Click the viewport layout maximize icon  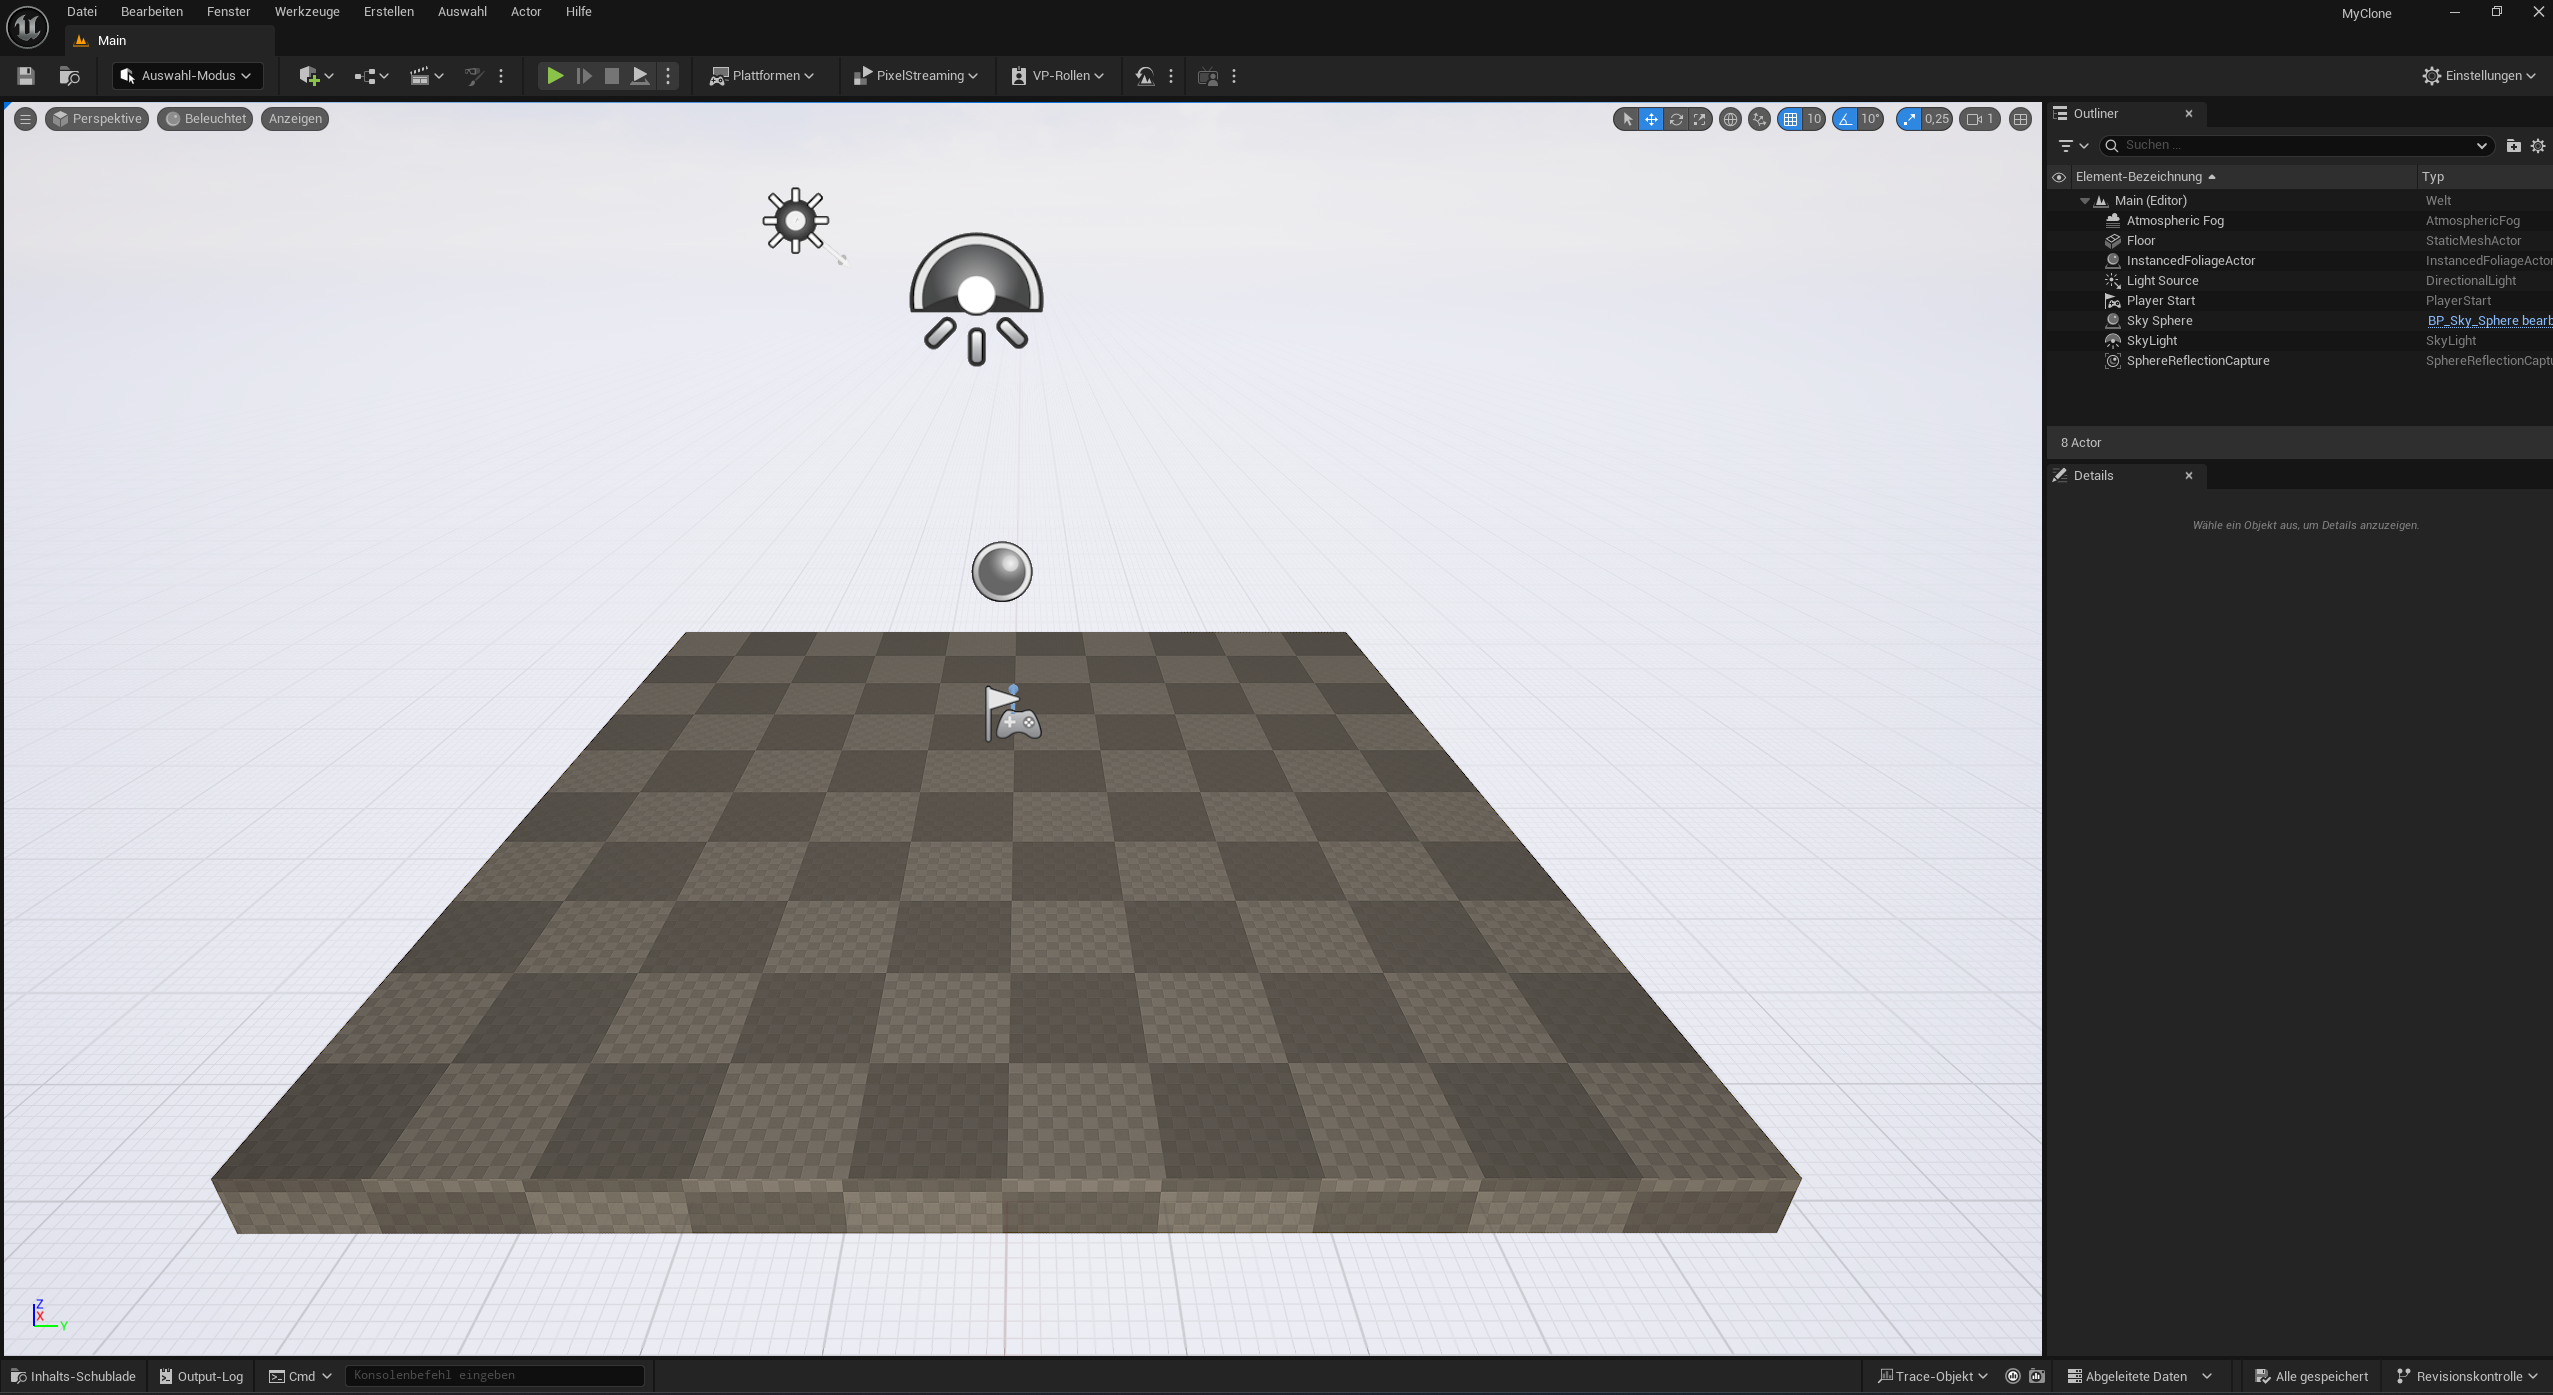pyautogui.click(x=2020, y=119)
